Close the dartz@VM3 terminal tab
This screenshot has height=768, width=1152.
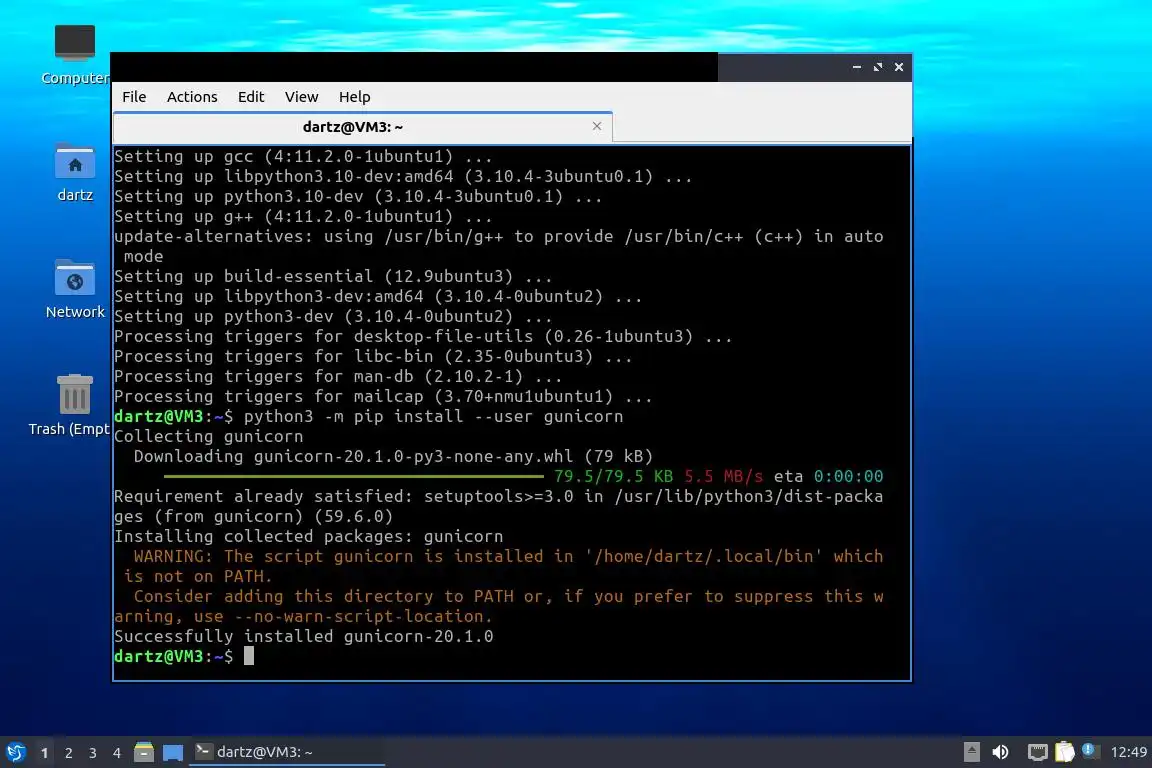[x=597, y=126]
